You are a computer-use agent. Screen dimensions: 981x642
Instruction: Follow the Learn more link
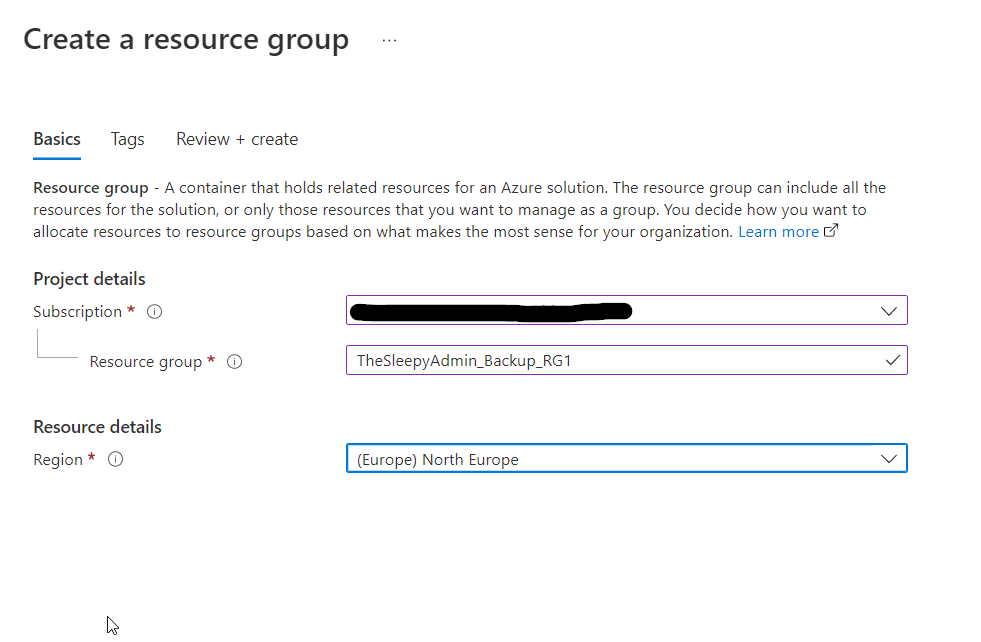pos(778,232)
